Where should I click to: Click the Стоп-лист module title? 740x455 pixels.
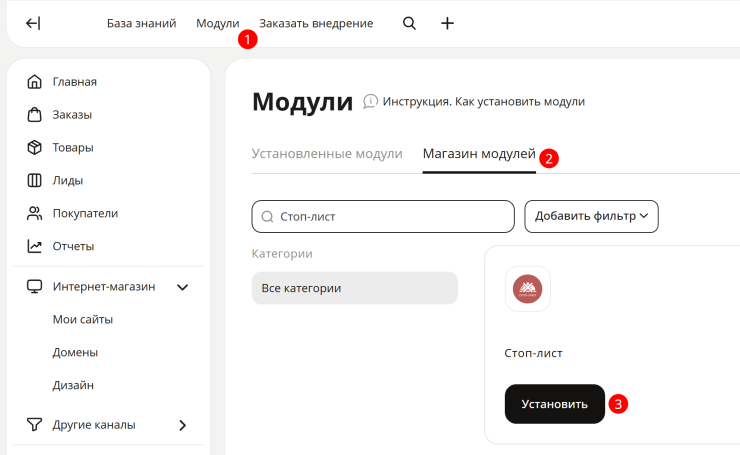pos(533,353)
